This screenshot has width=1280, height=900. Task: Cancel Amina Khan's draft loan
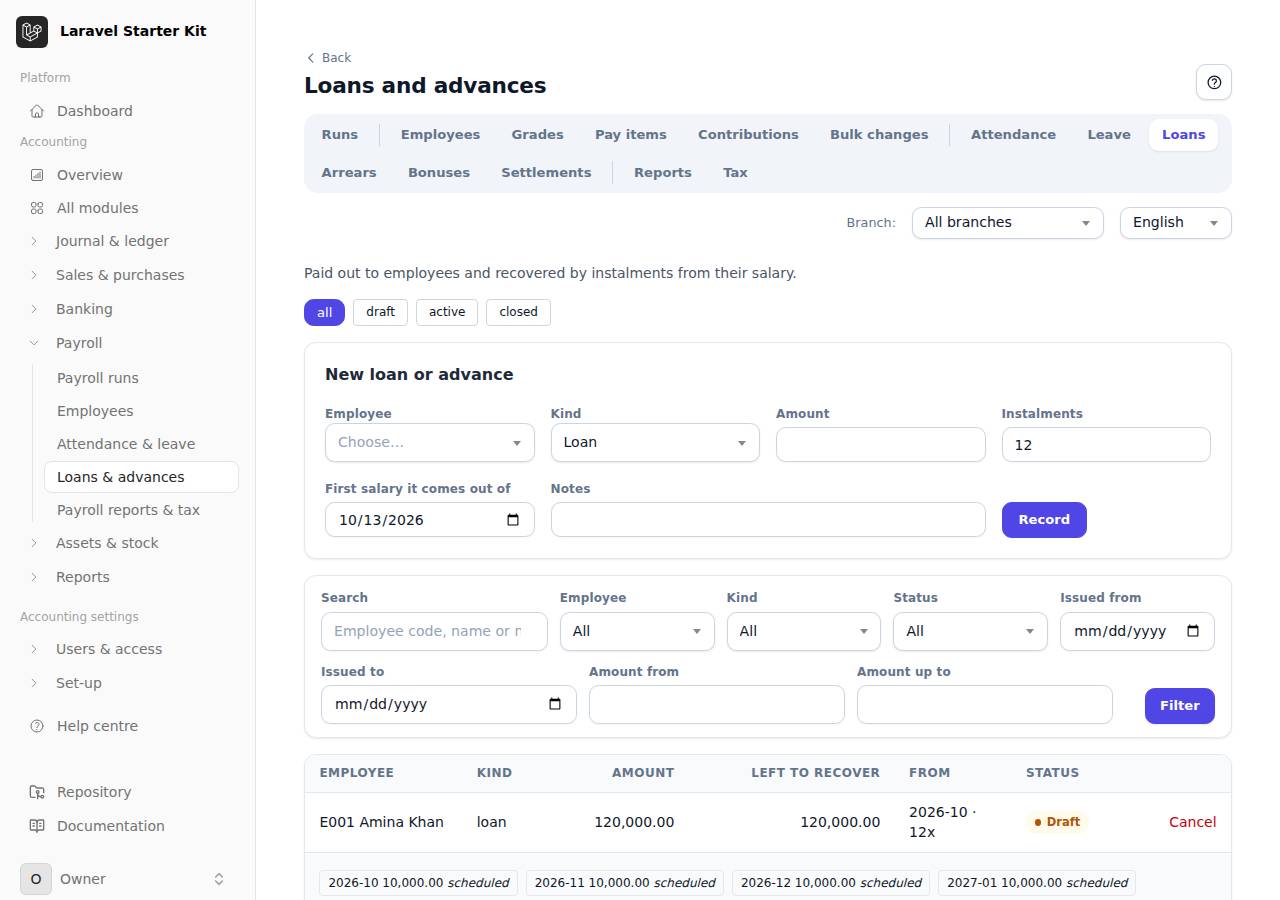pos(1192,822)
